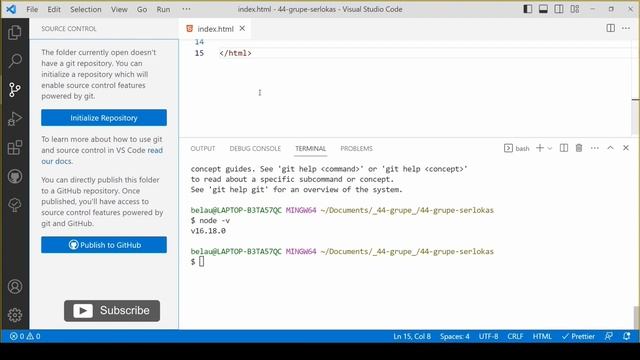Click the YouTube Subscribe button
Screen dimensions: 640x360
coord(112,311)
